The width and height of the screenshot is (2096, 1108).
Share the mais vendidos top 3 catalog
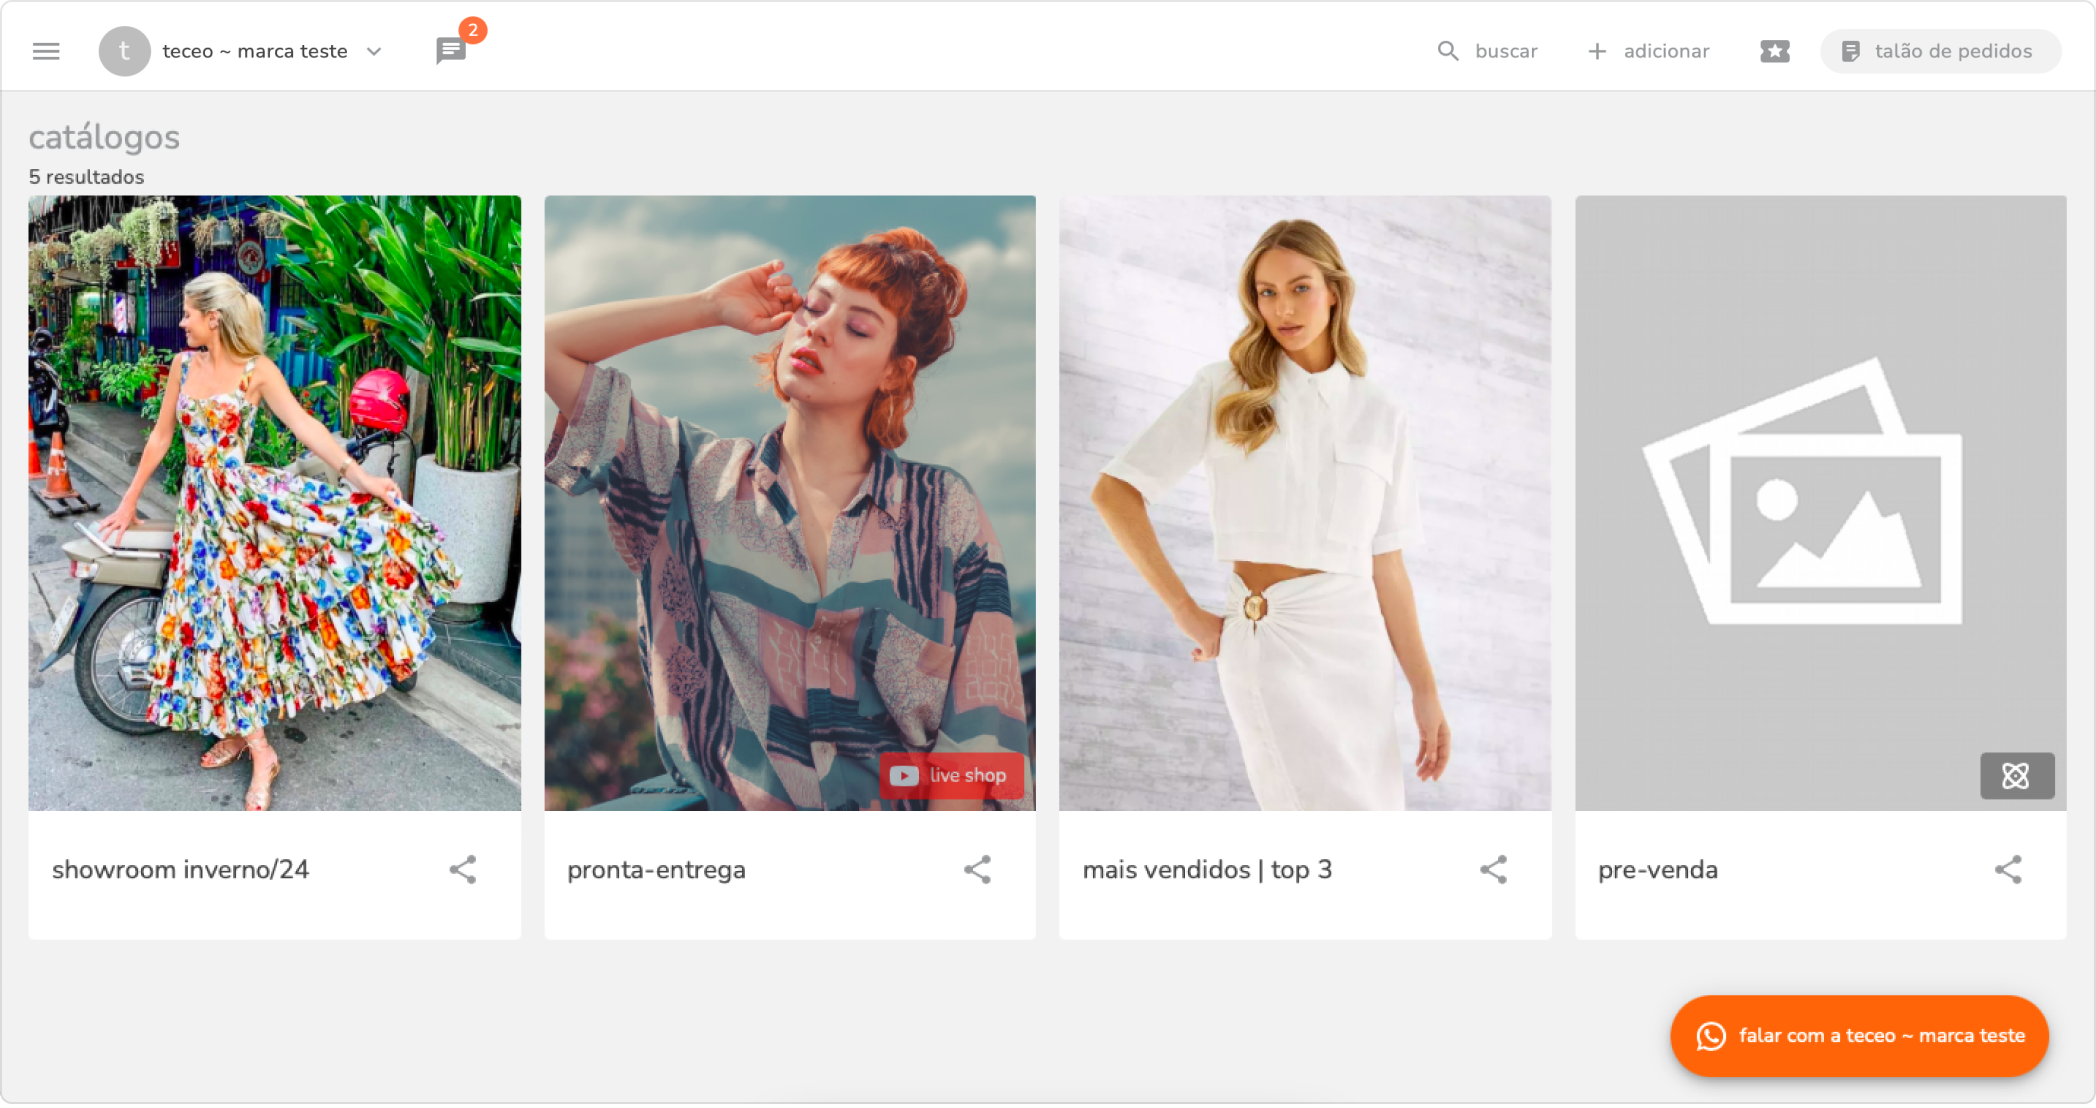[1493, 869]
